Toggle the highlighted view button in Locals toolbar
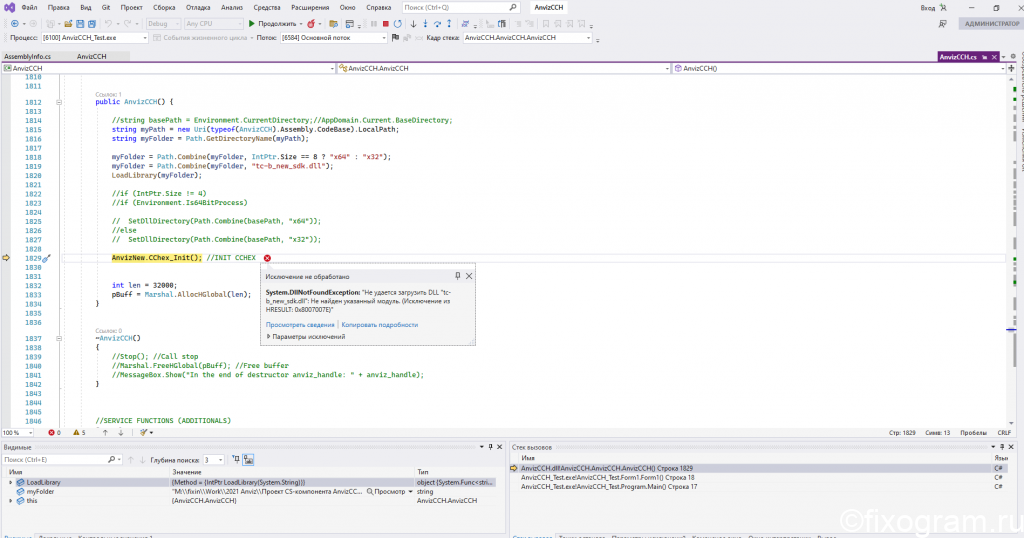The height and width of the screenshot is (538, 1024). 248,460
